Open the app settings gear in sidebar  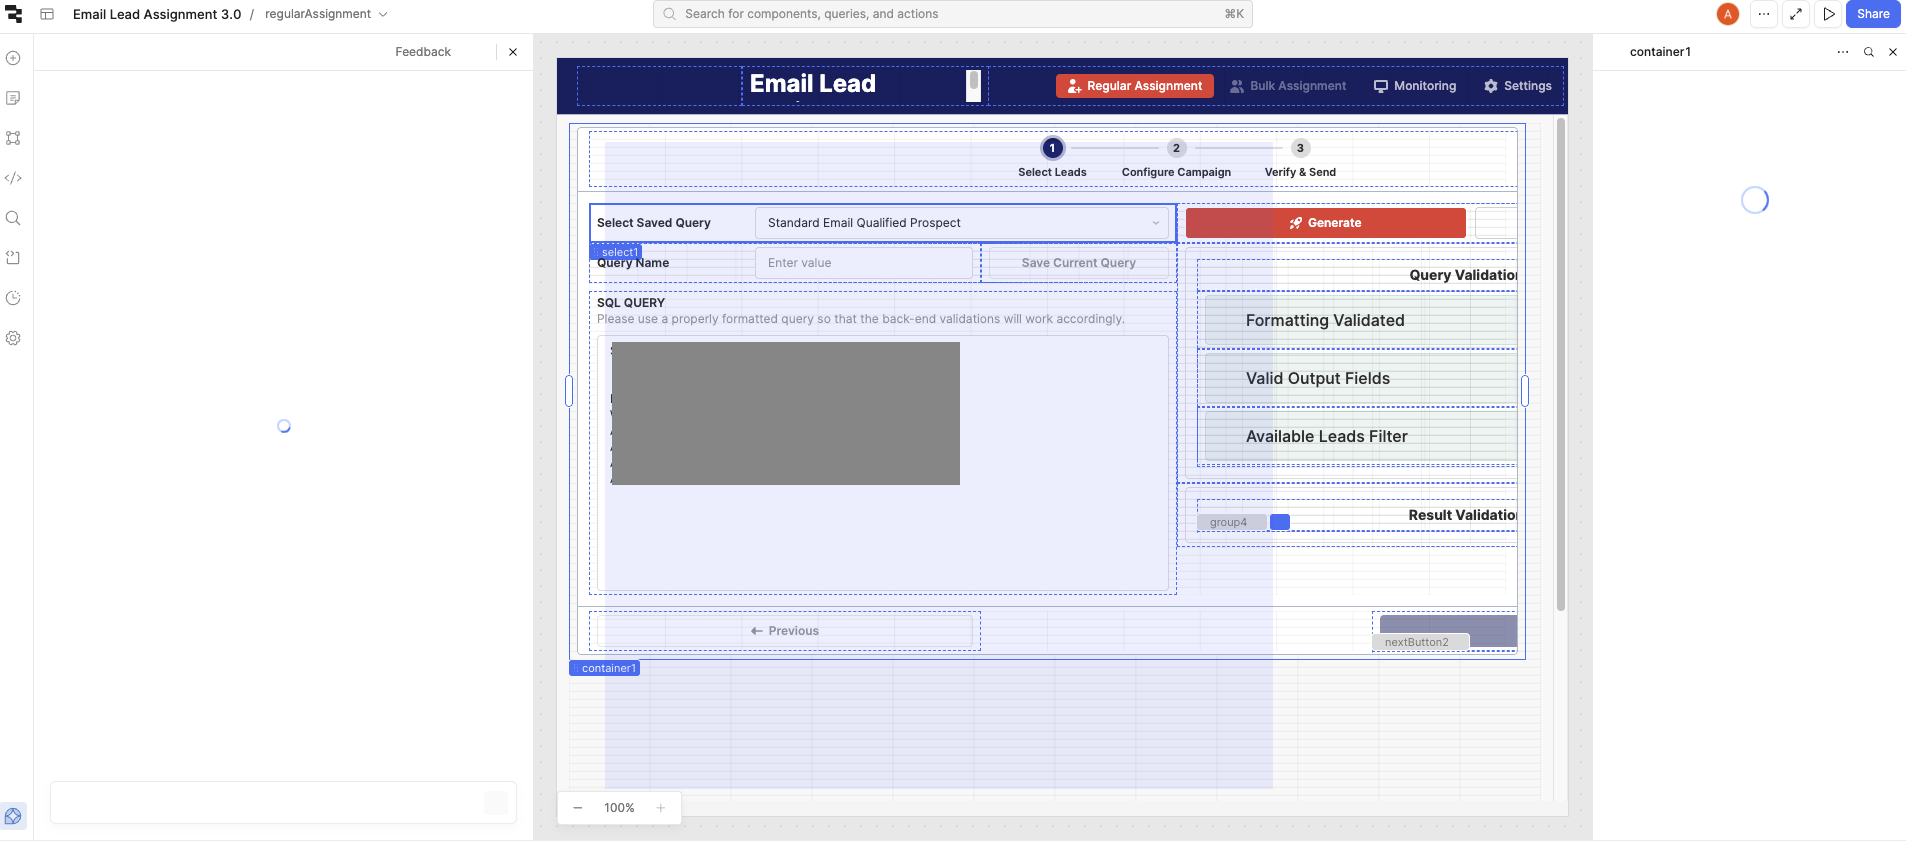[13, 338]
